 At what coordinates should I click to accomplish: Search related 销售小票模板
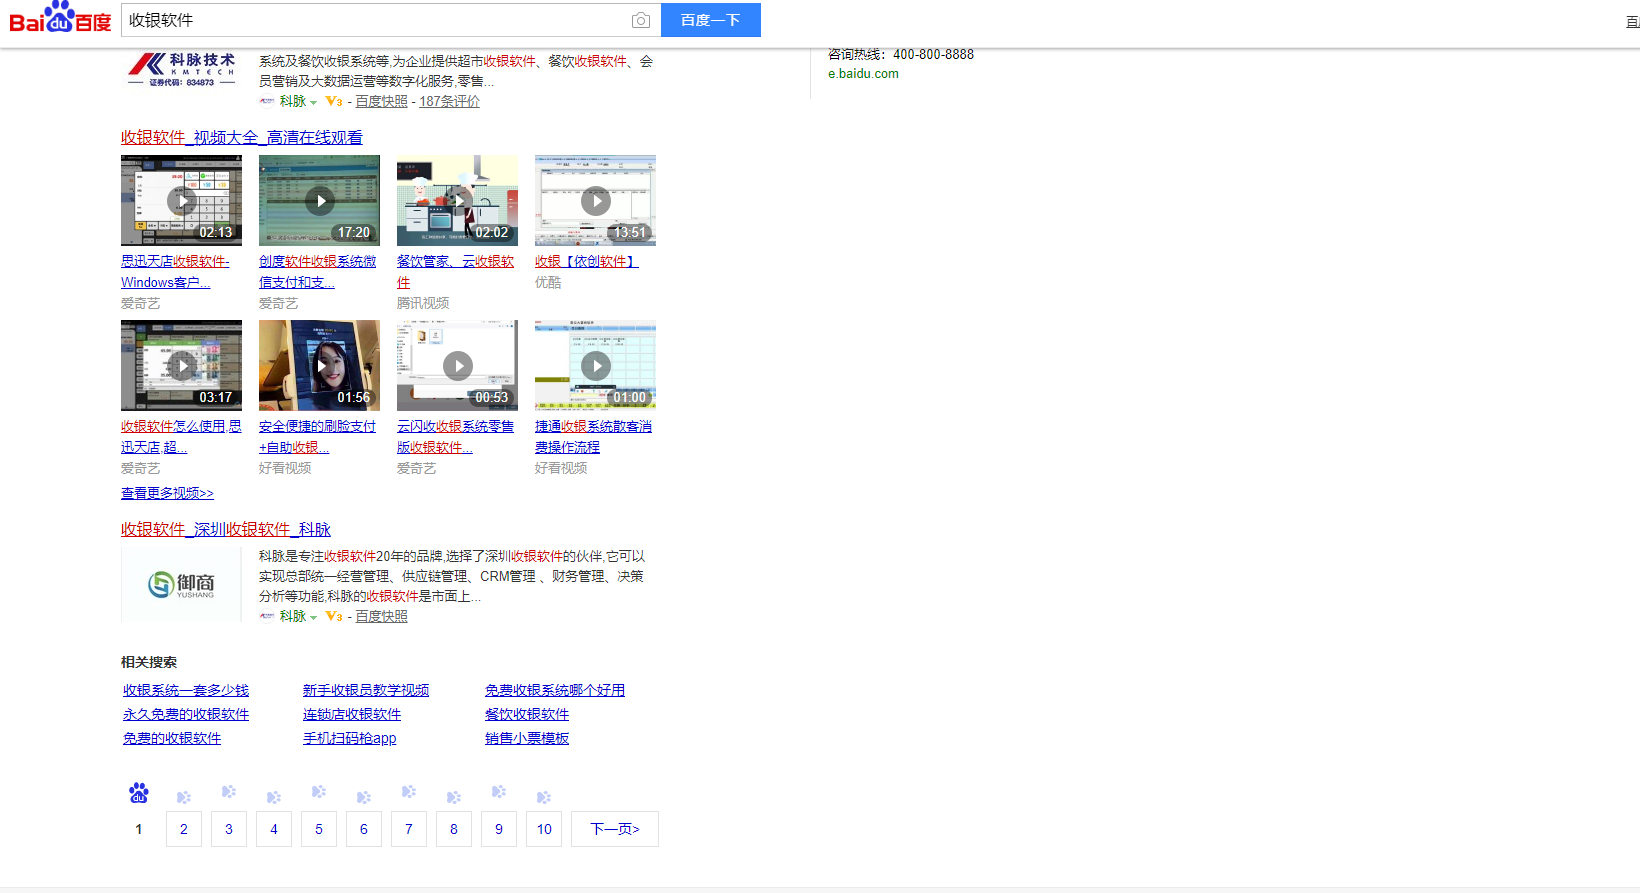coord(527,738)
